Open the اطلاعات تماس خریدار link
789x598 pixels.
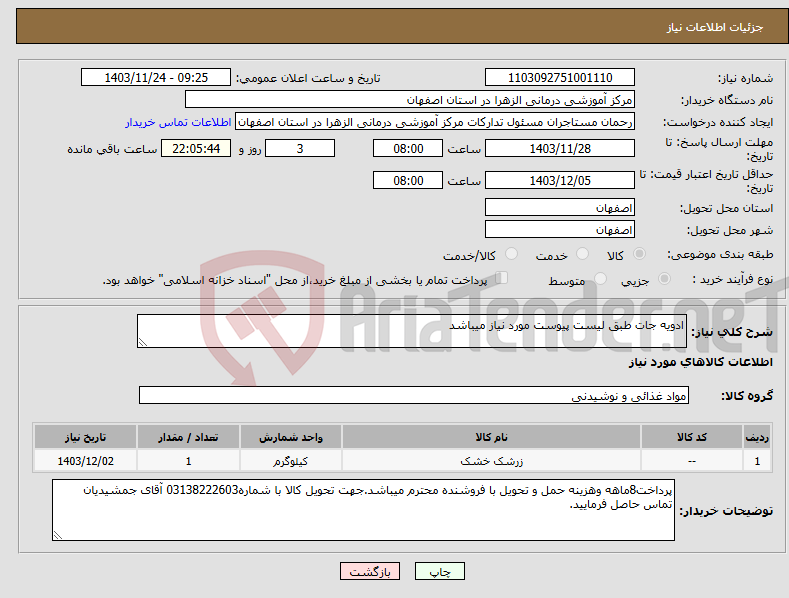click(178, 122)
